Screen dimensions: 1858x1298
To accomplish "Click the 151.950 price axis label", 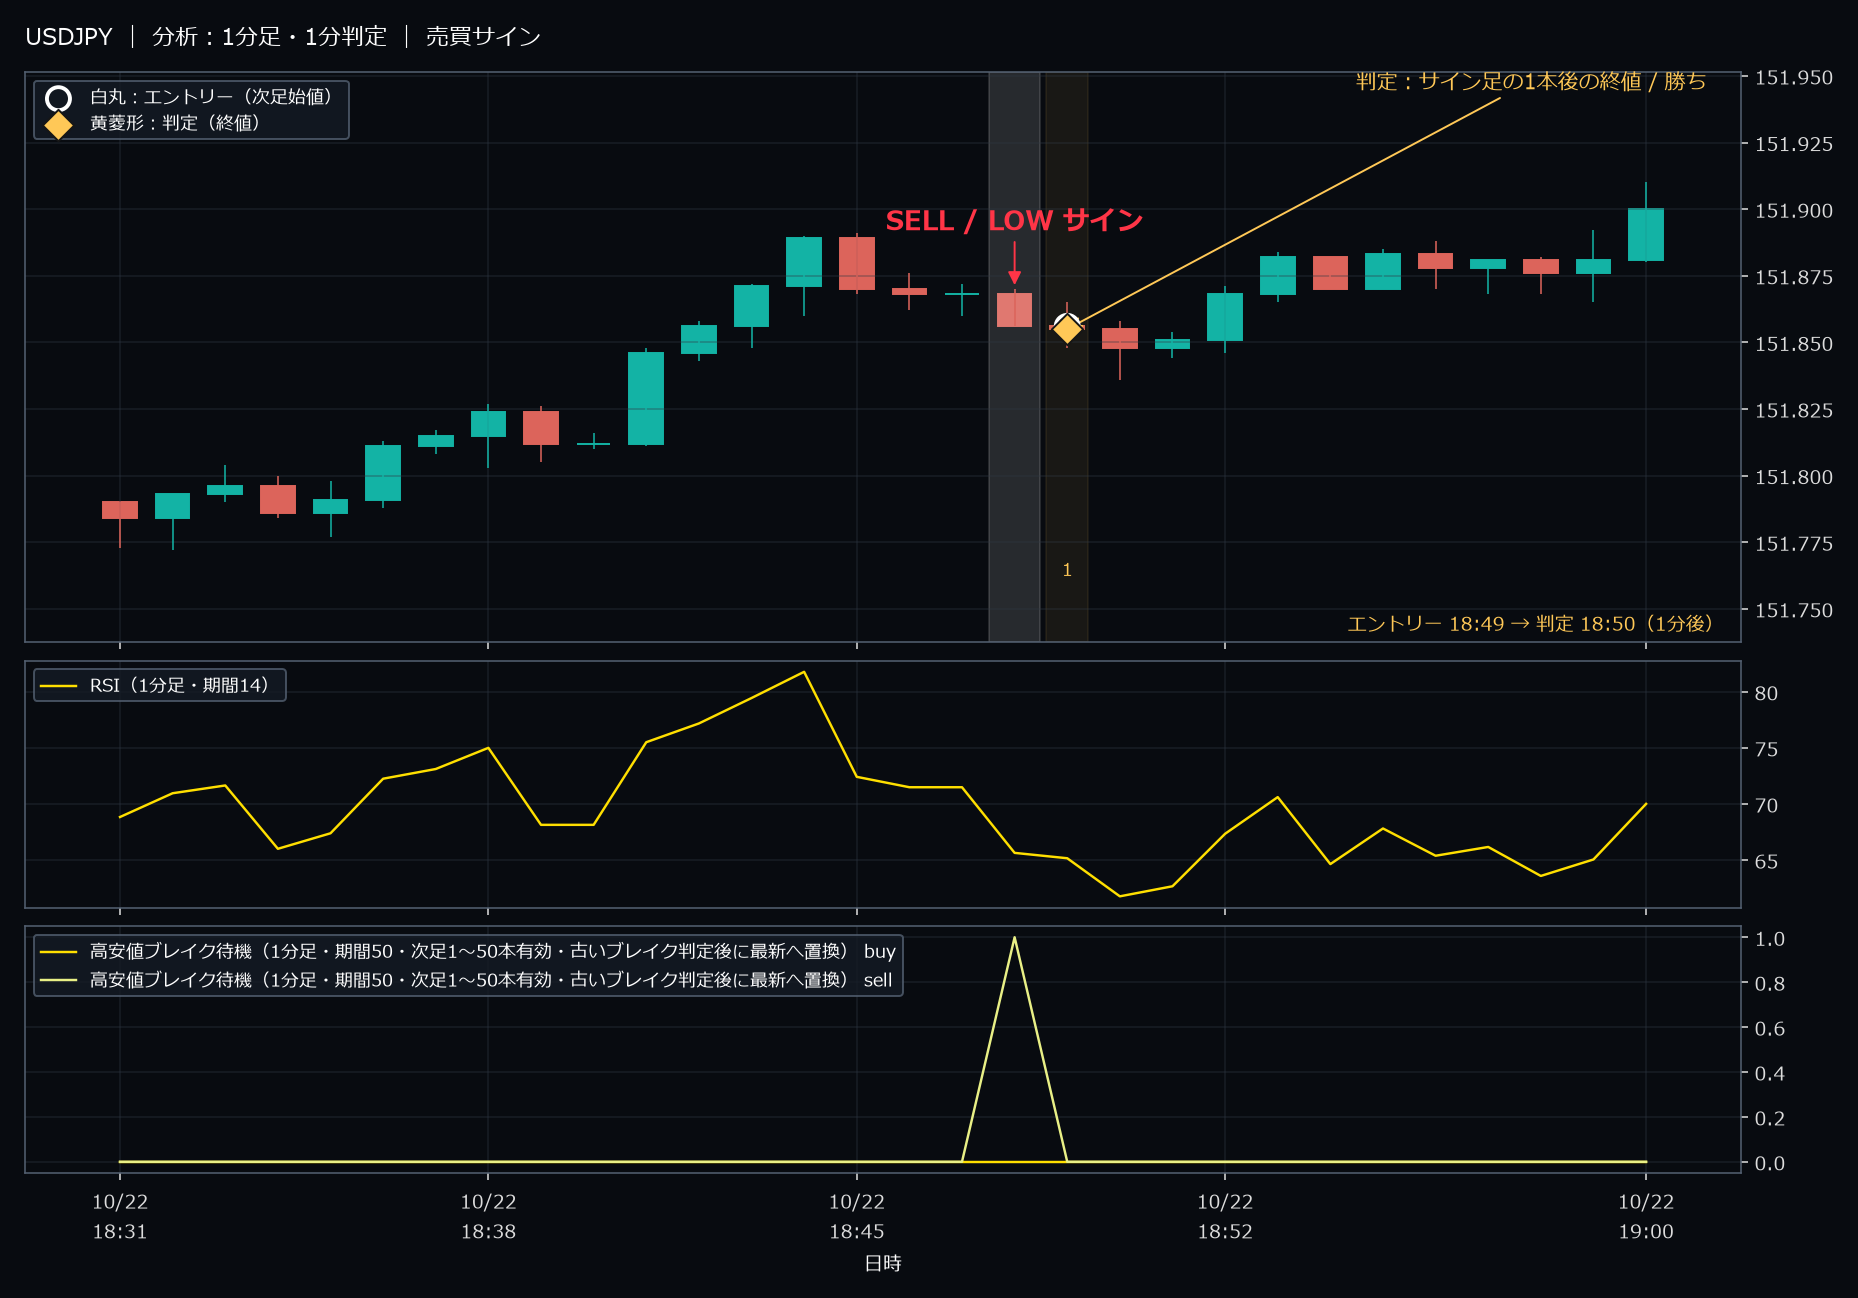I will pos(1794,77).
